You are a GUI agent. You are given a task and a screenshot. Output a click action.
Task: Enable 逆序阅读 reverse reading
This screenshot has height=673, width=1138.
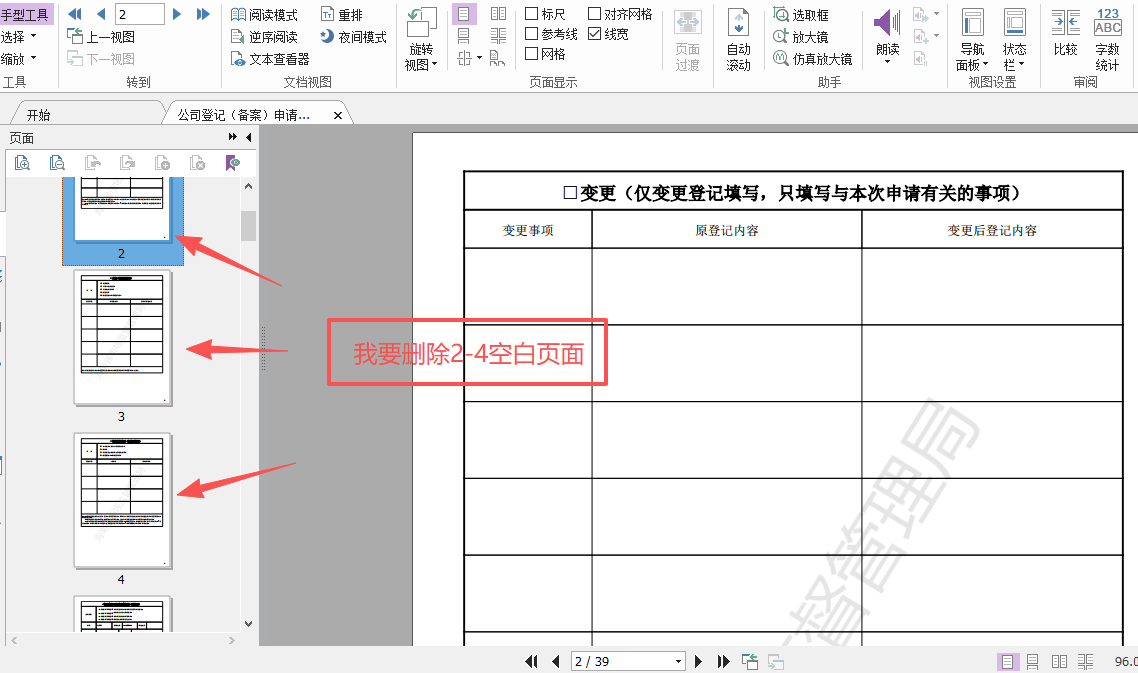[264, 36]
